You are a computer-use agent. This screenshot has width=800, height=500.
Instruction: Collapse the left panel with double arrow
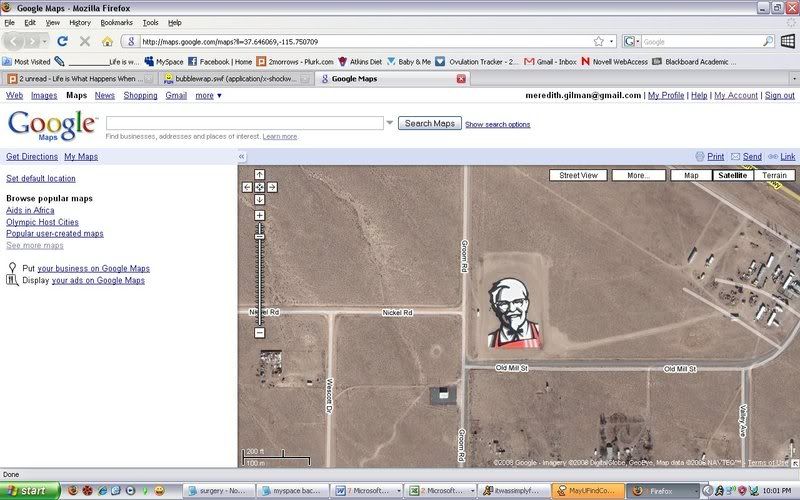click(242, 157)
